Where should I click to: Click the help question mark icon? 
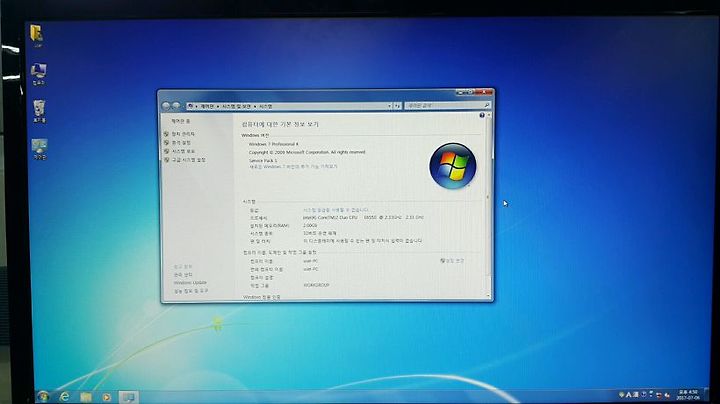click(482, 116)
